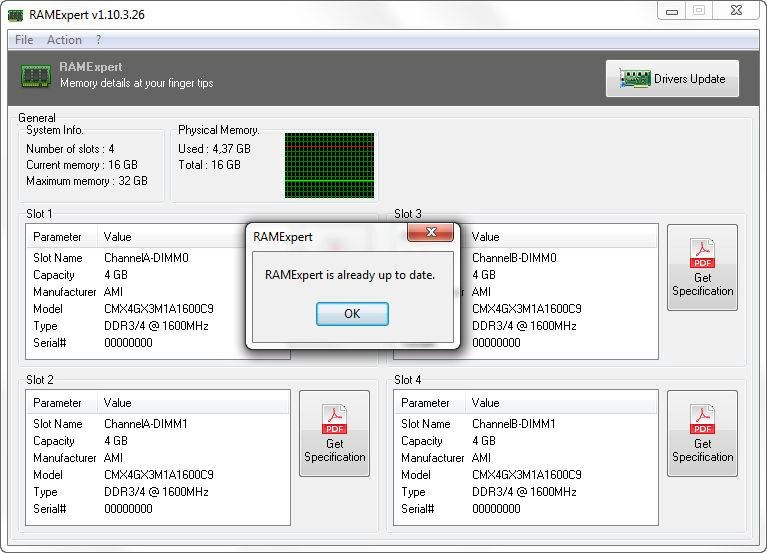The image size is (767, 553).
Task: Select model CMX4GX3M1A1600C9 in Slot 3
Action: tap(527, 309)
